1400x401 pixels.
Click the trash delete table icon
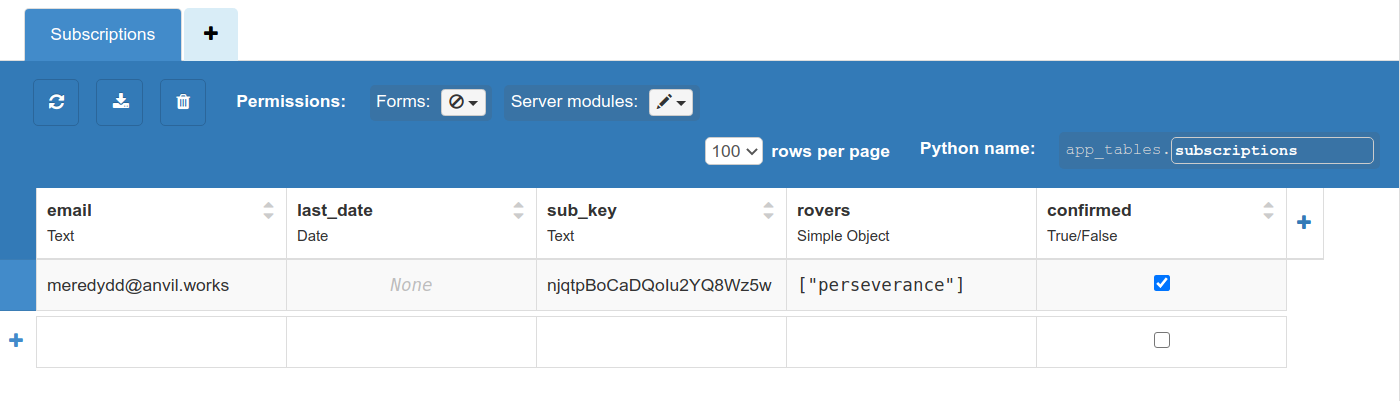tap(183, 102)
